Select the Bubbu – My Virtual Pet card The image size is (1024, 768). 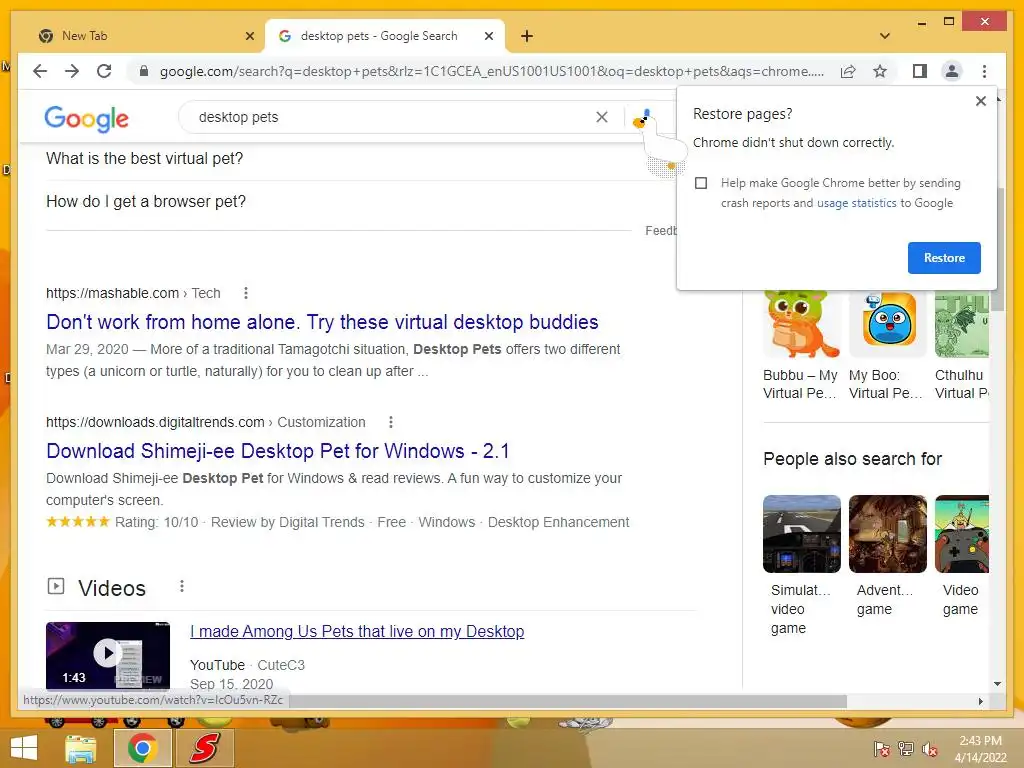coord(801,347)
